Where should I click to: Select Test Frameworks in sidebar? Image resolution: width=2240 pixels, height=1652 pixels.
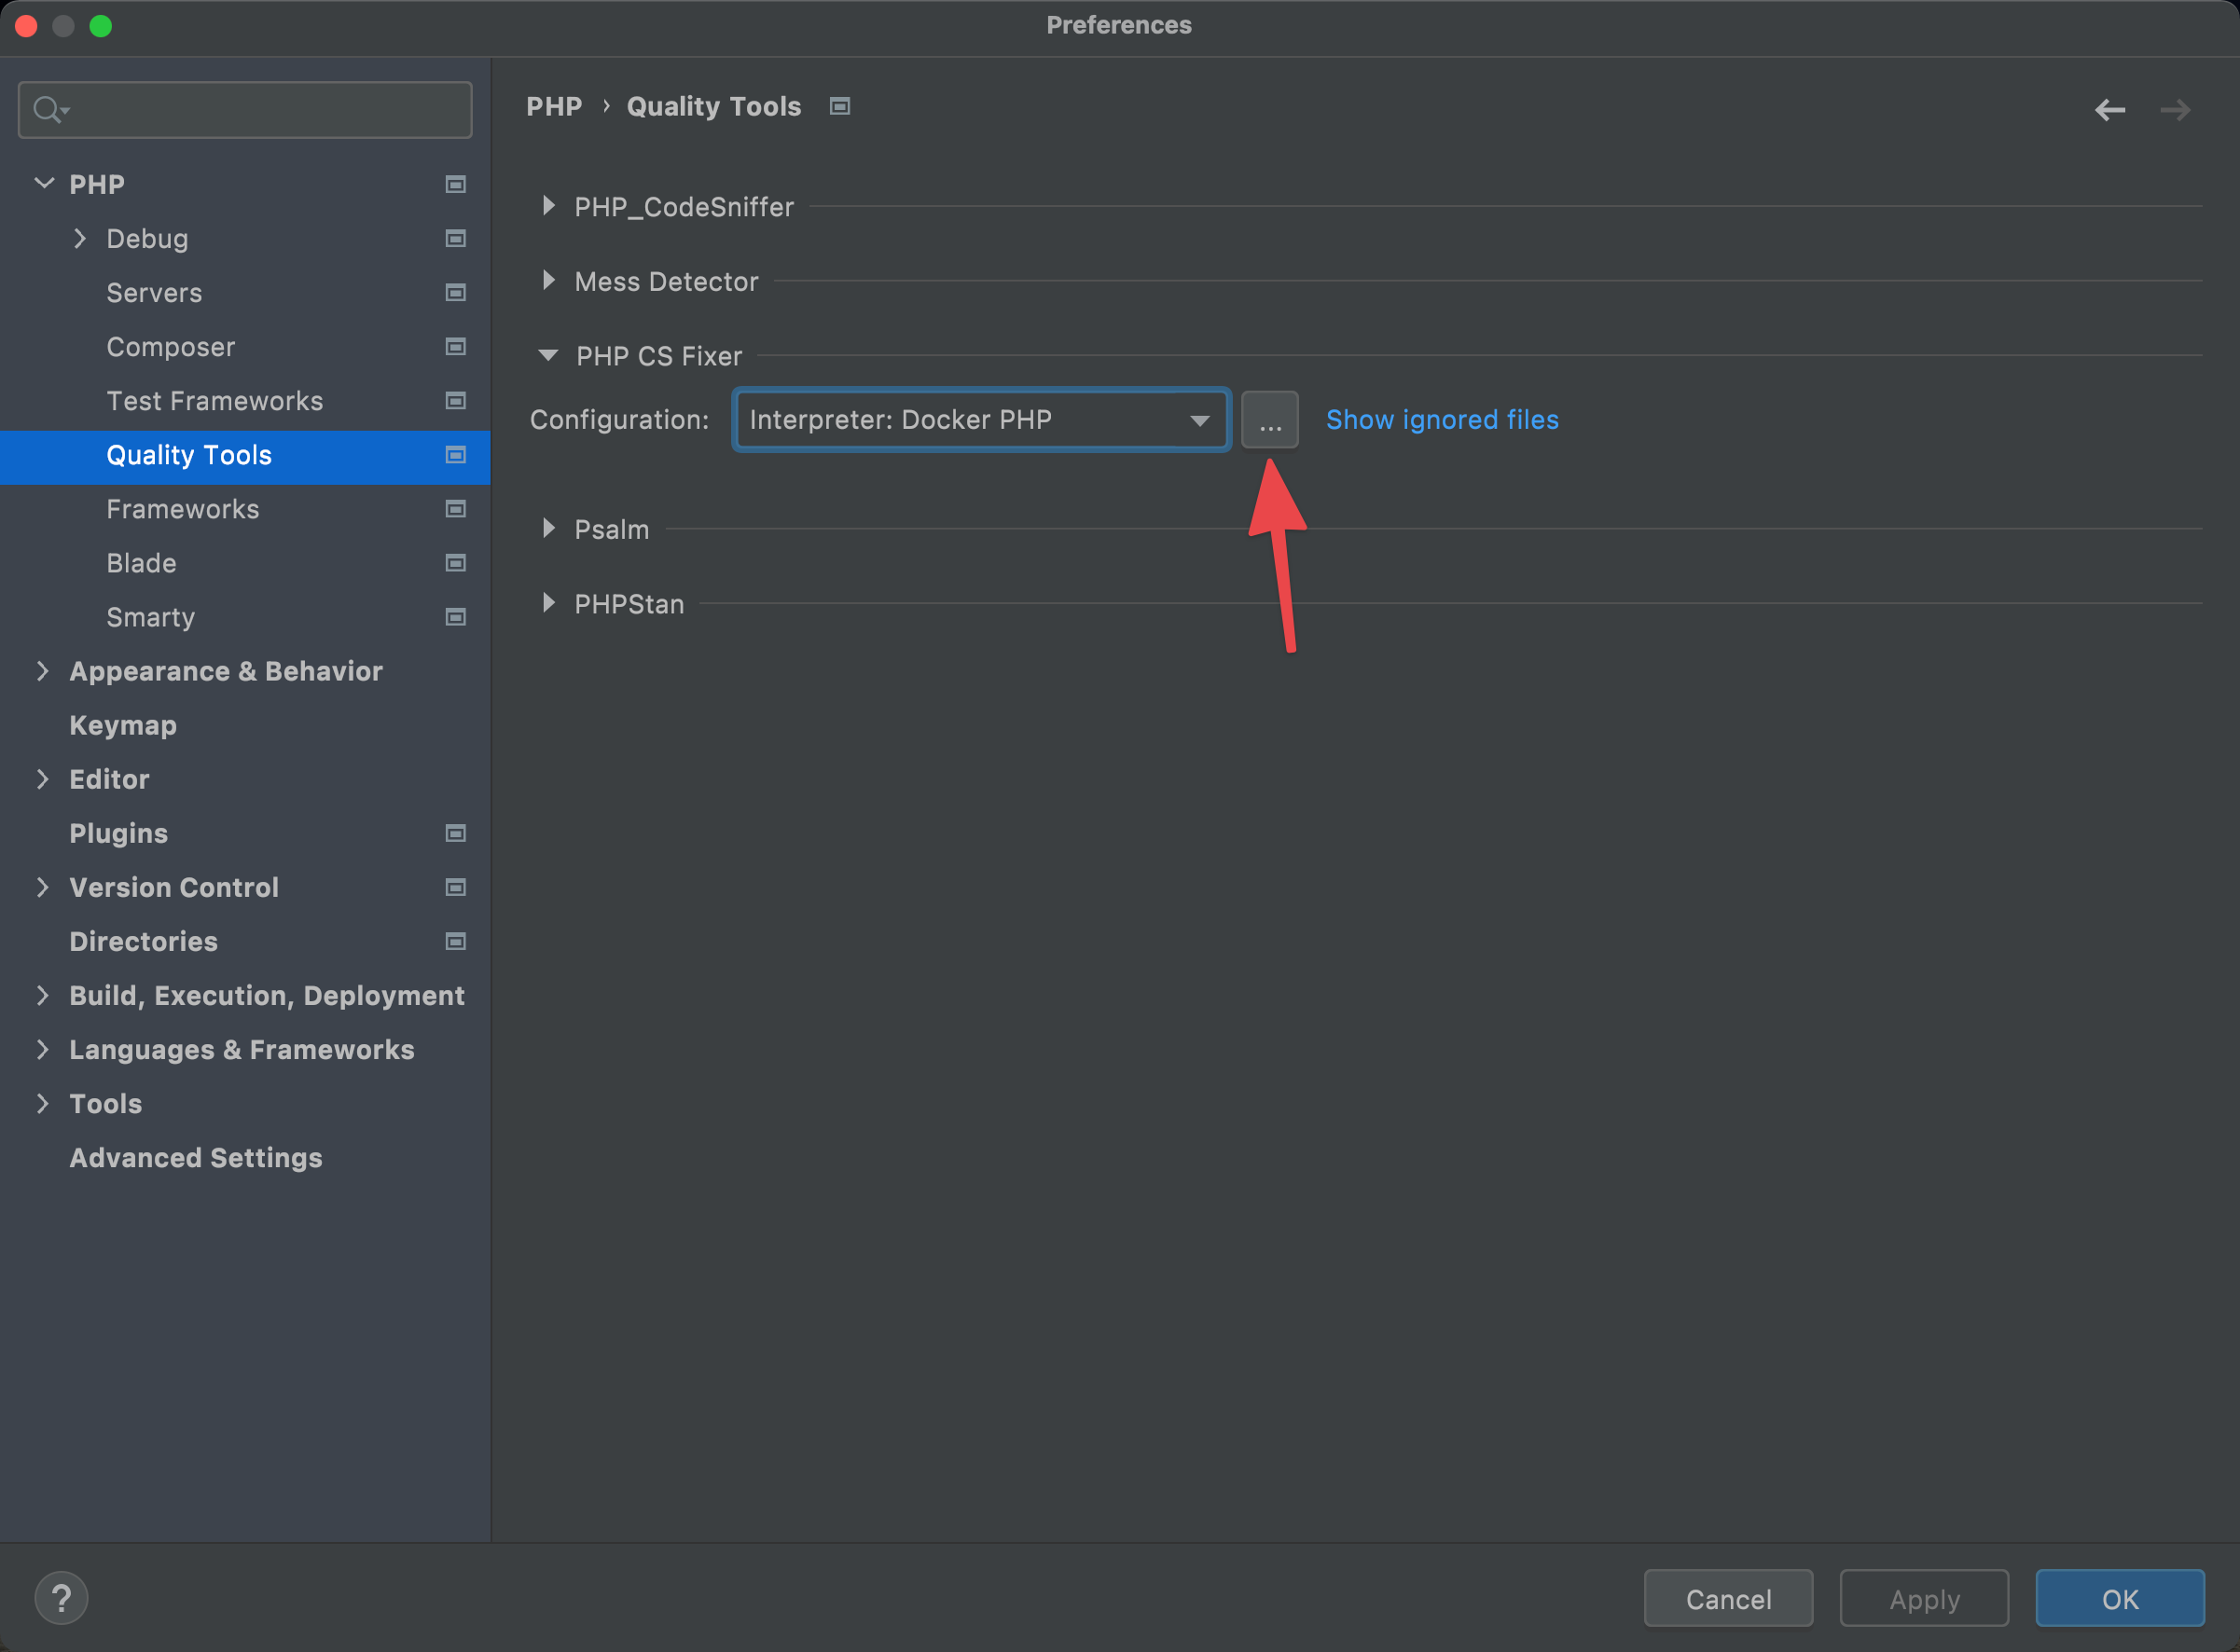pyautogui.click(x=215, y=401)
